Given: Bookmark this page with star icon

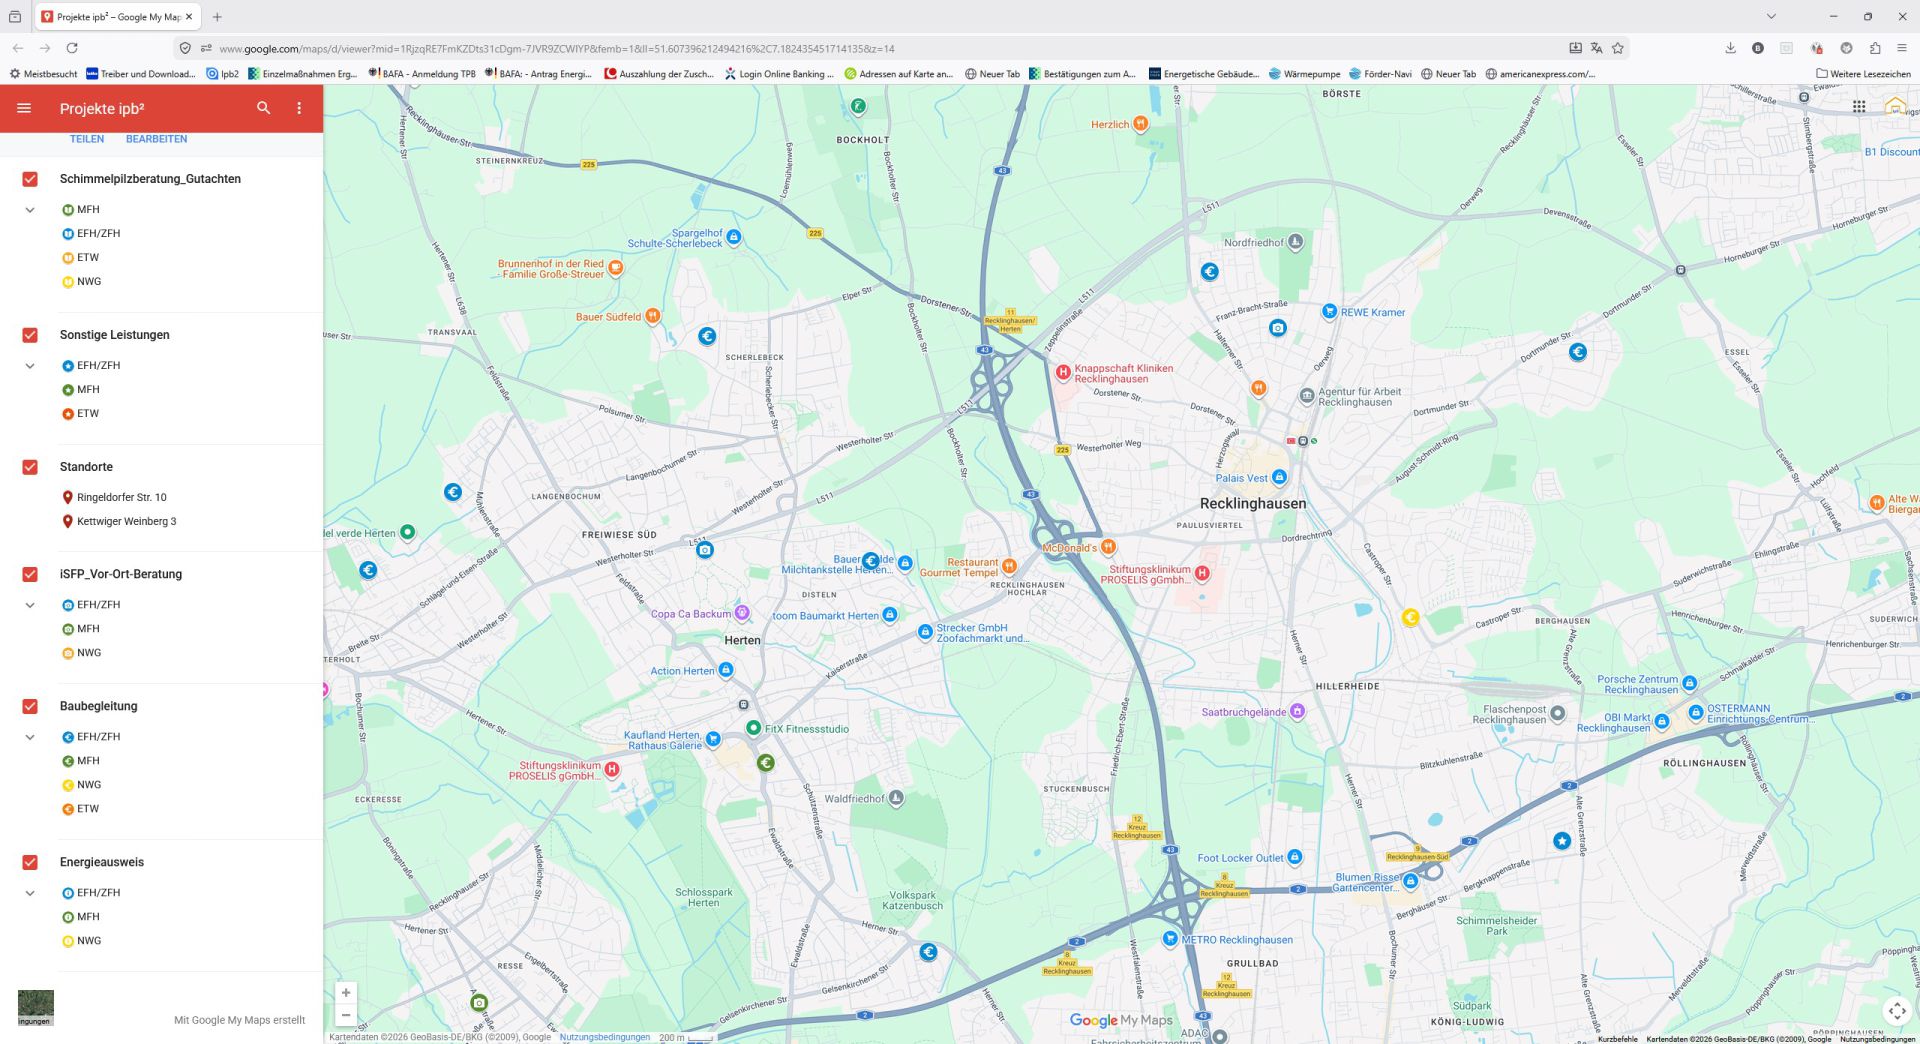Looking at the screenshot, I should tap(1617, 48).
